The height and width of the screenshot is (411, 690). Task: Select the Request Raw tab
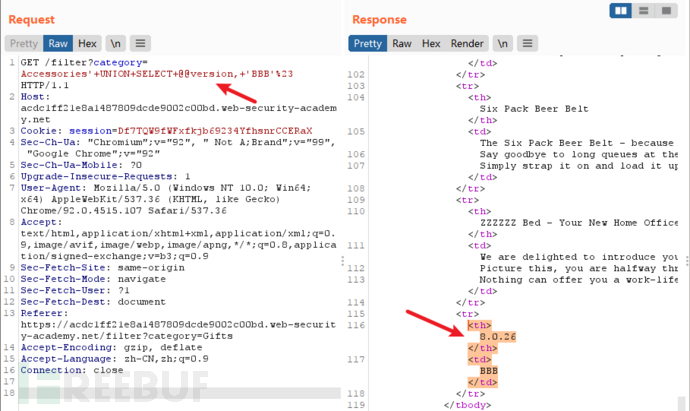click(58, 44)
